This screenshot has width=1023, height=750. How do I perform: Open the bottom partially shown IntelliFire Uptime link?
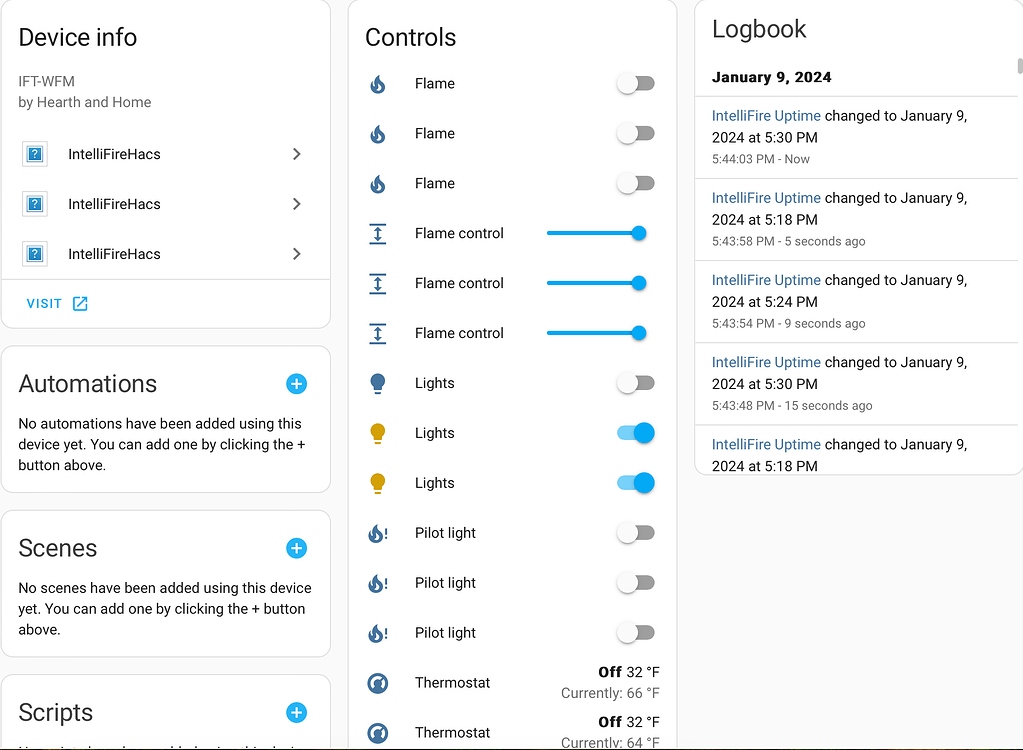(x=766, y=445)
